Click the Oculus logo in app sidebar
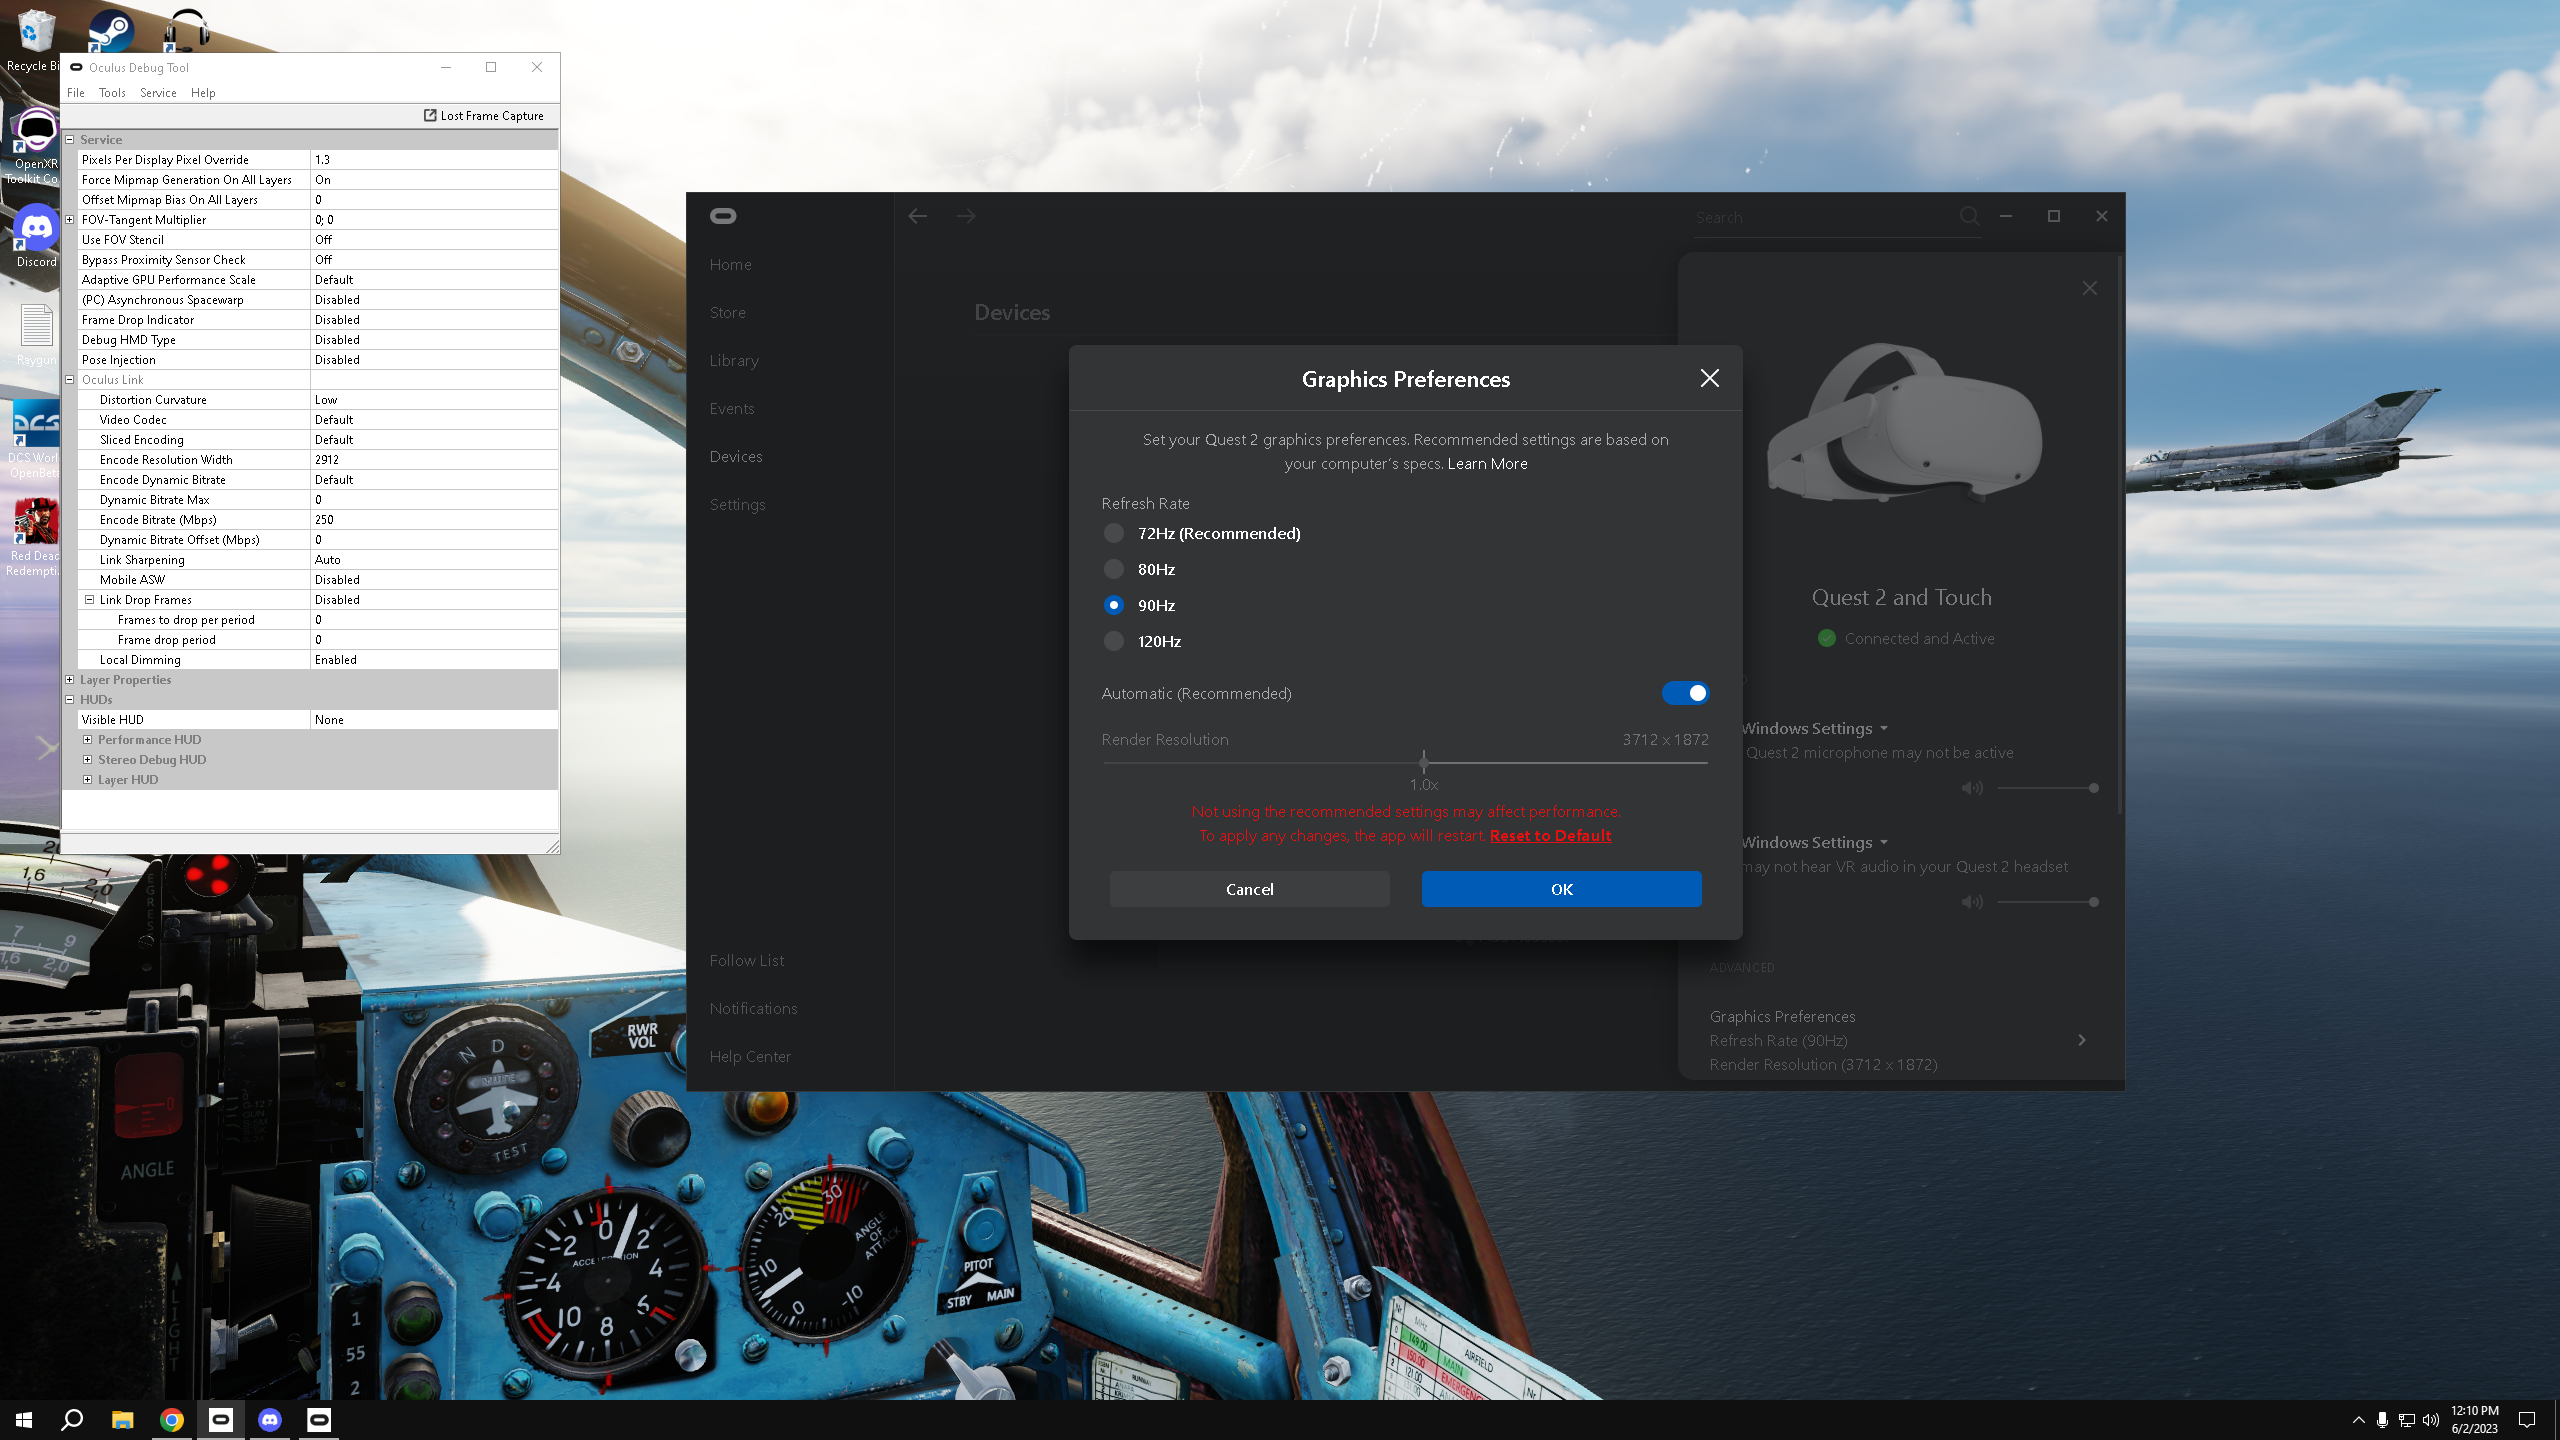Screen dimensions: 2560x1440 pyautogui.click(x=723, y=216)
